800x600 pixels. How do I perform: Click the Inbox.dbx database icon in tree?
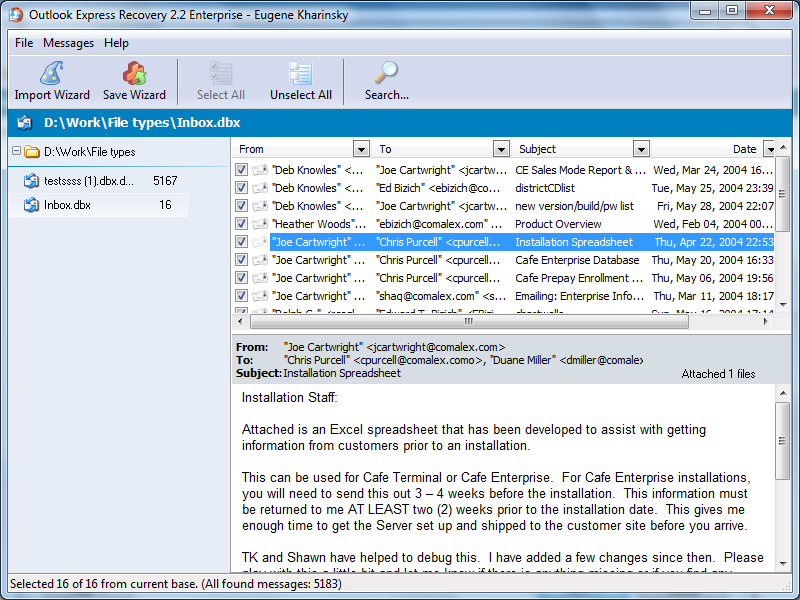31,205
